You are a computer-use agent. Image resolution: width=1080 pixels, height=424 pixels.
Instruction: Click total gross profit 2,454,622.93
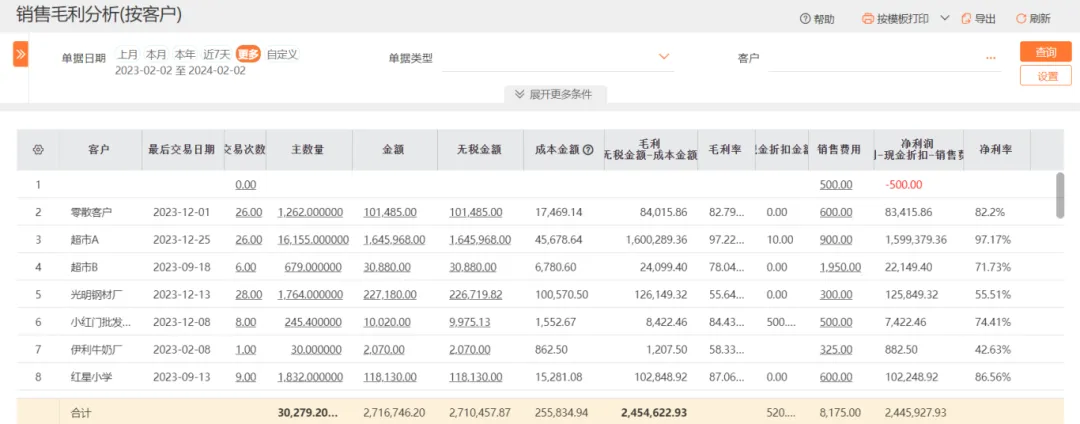pos(654,413)
